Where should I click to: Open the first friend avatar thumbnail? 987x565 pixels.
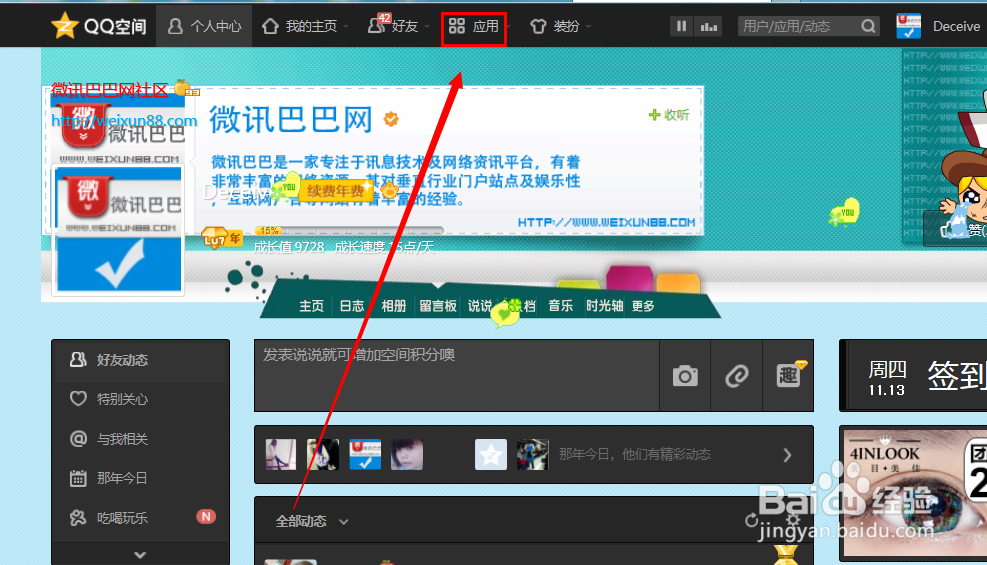(x=281, y=454)
